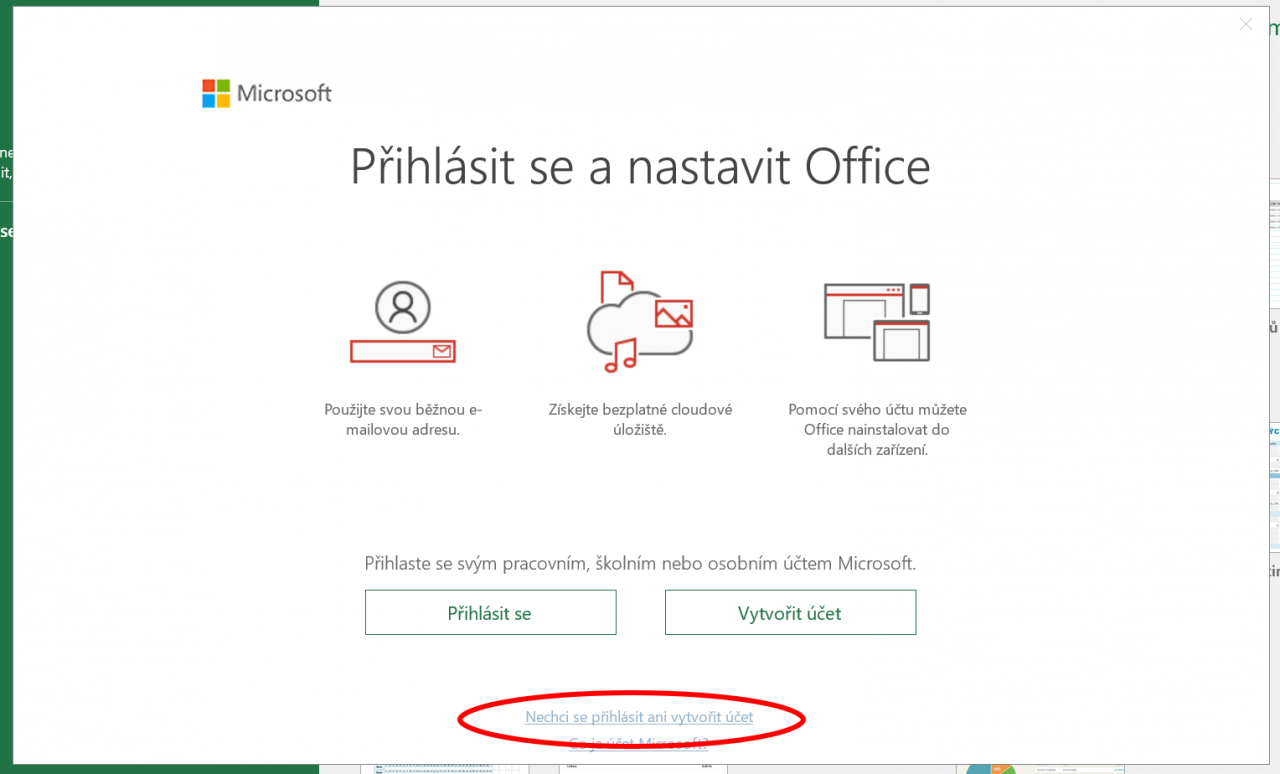
Task: Click the cloud storage illustration icon
Action: (x=640, y=321)
